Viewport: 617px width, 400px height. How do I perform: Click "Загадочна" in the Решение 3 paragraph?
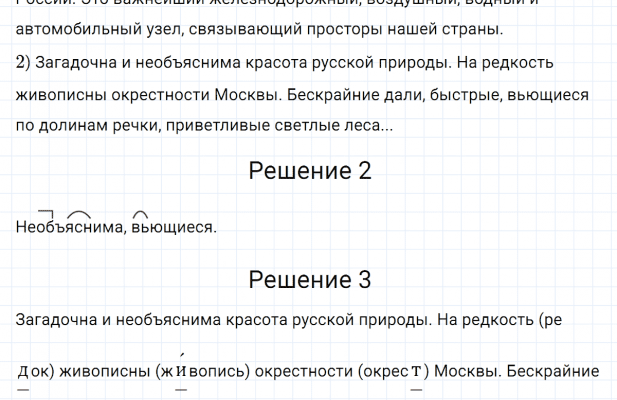(x=54, y=321)
